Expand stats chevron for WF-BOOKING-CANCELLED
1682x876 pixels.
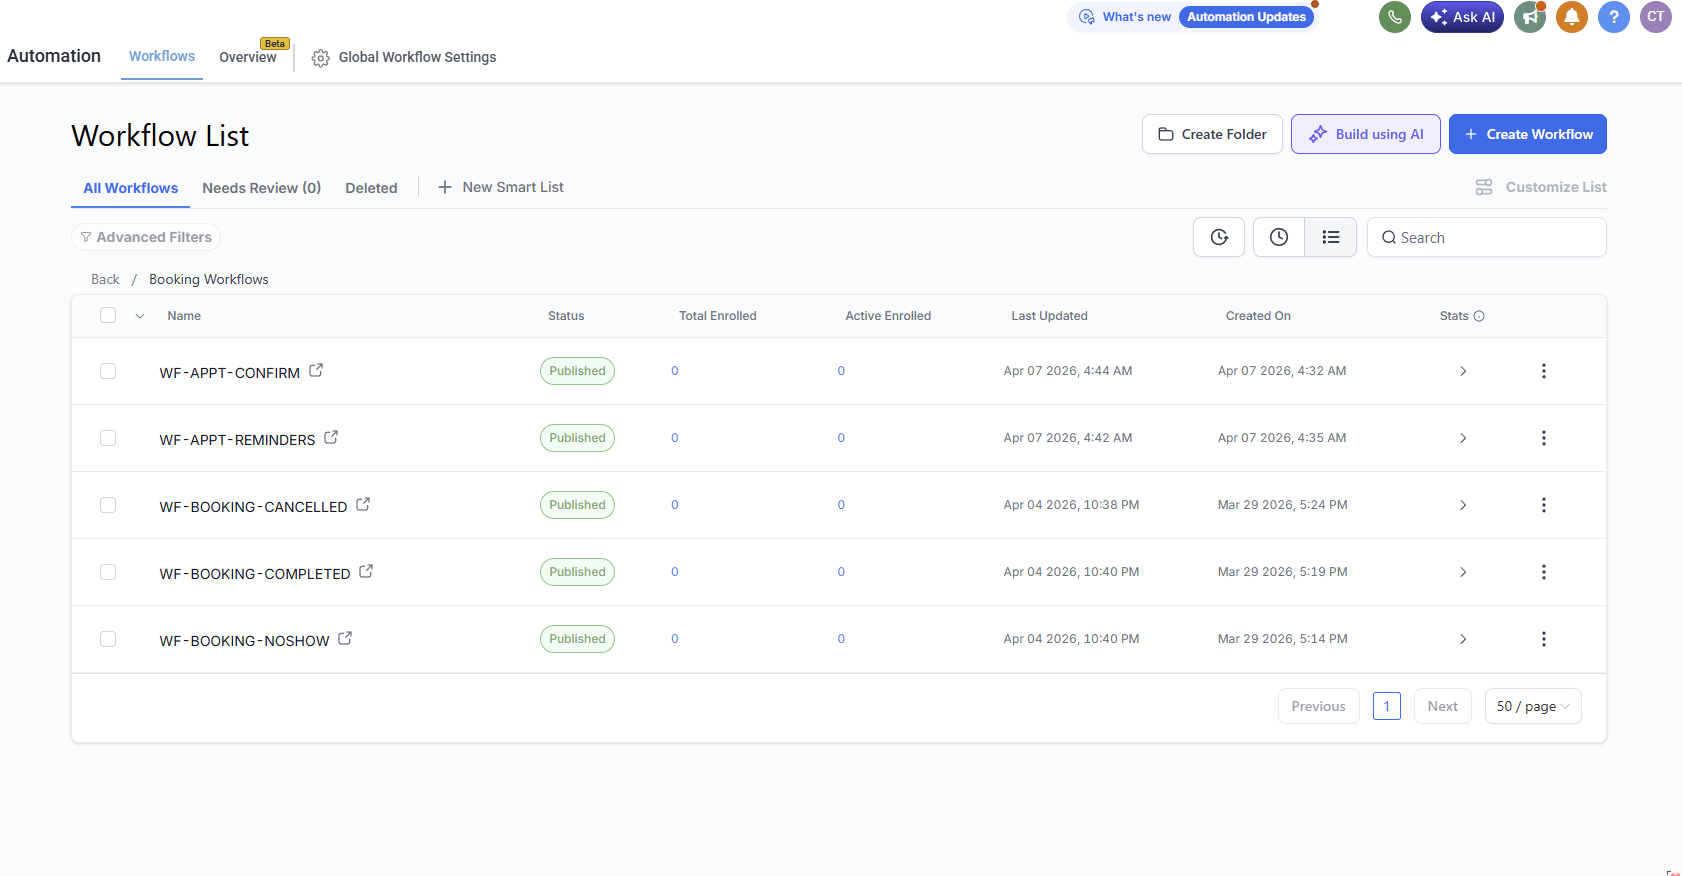pos(1463,505)
